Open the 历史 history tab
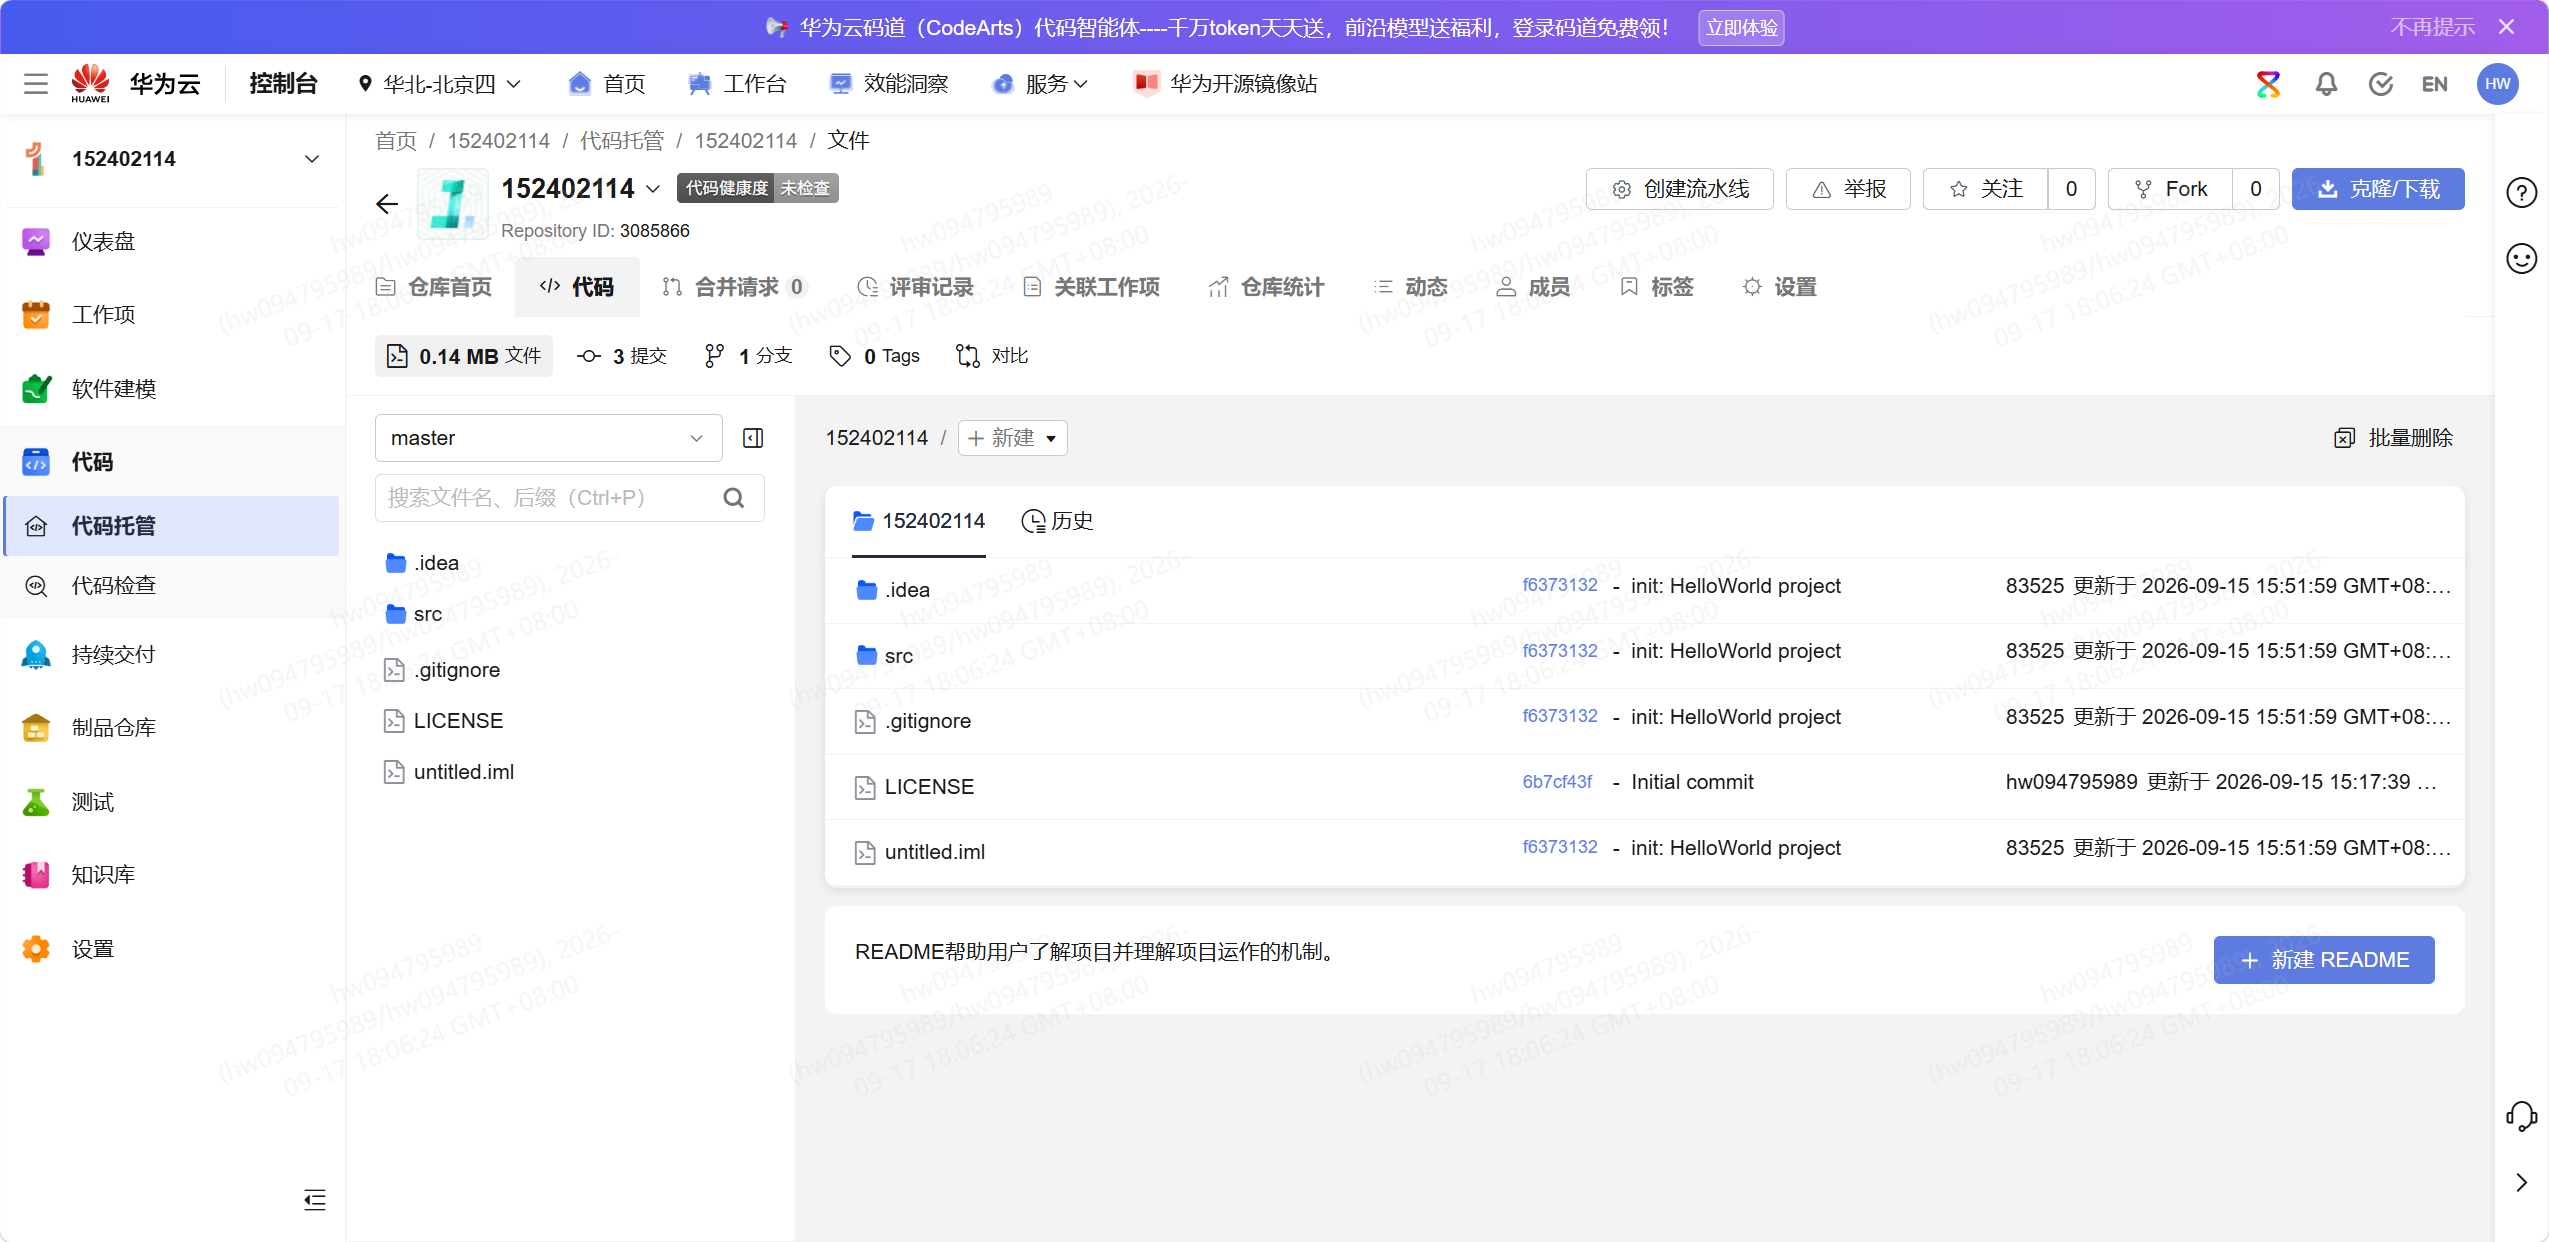Viewport: 2549px width, 1242px height. (x=1057, y=521)
